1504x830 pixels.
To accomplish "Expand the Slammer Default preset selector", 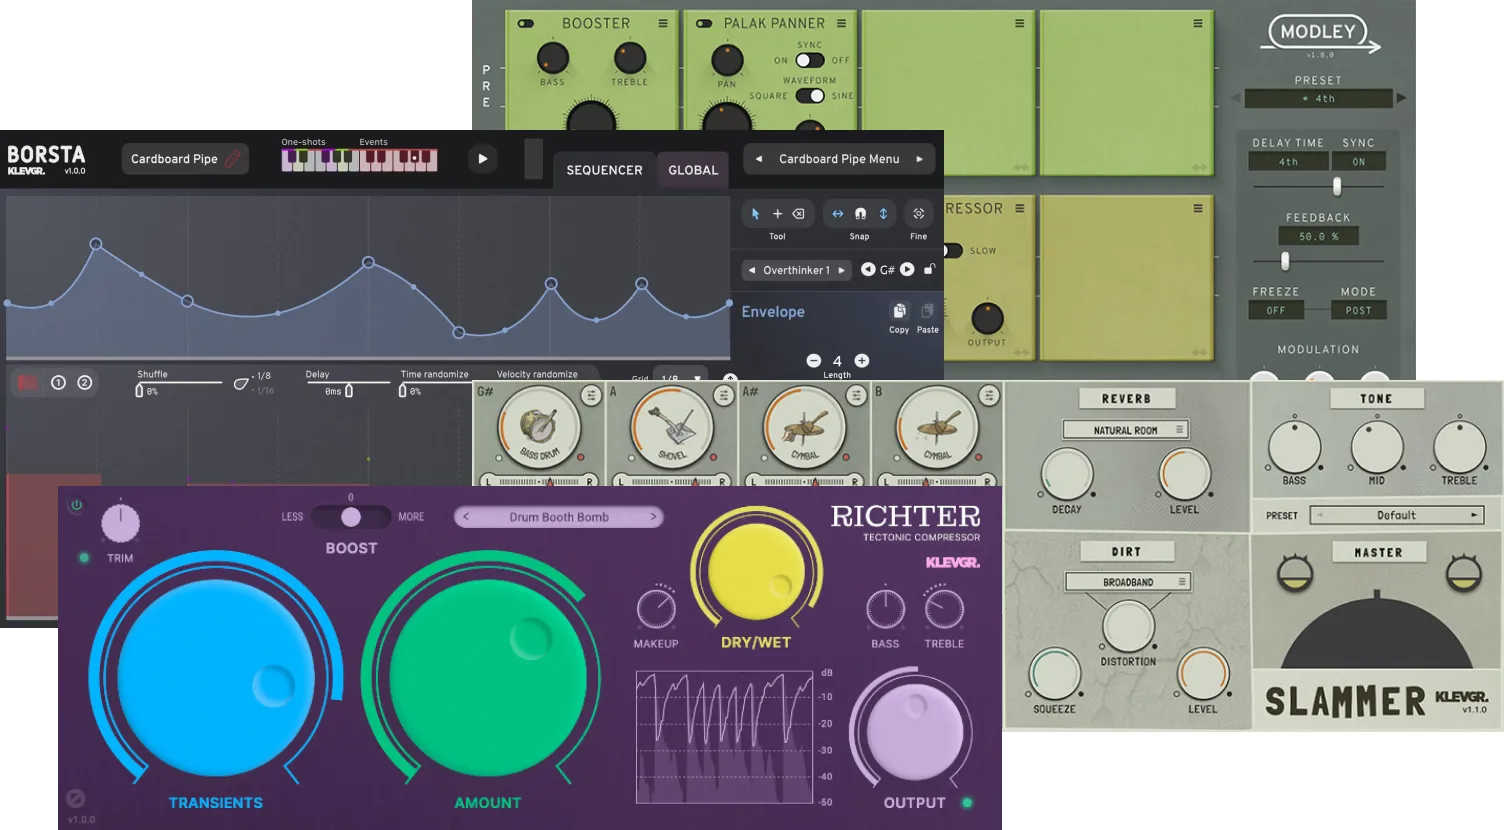I will click(x=1396, y=516).
